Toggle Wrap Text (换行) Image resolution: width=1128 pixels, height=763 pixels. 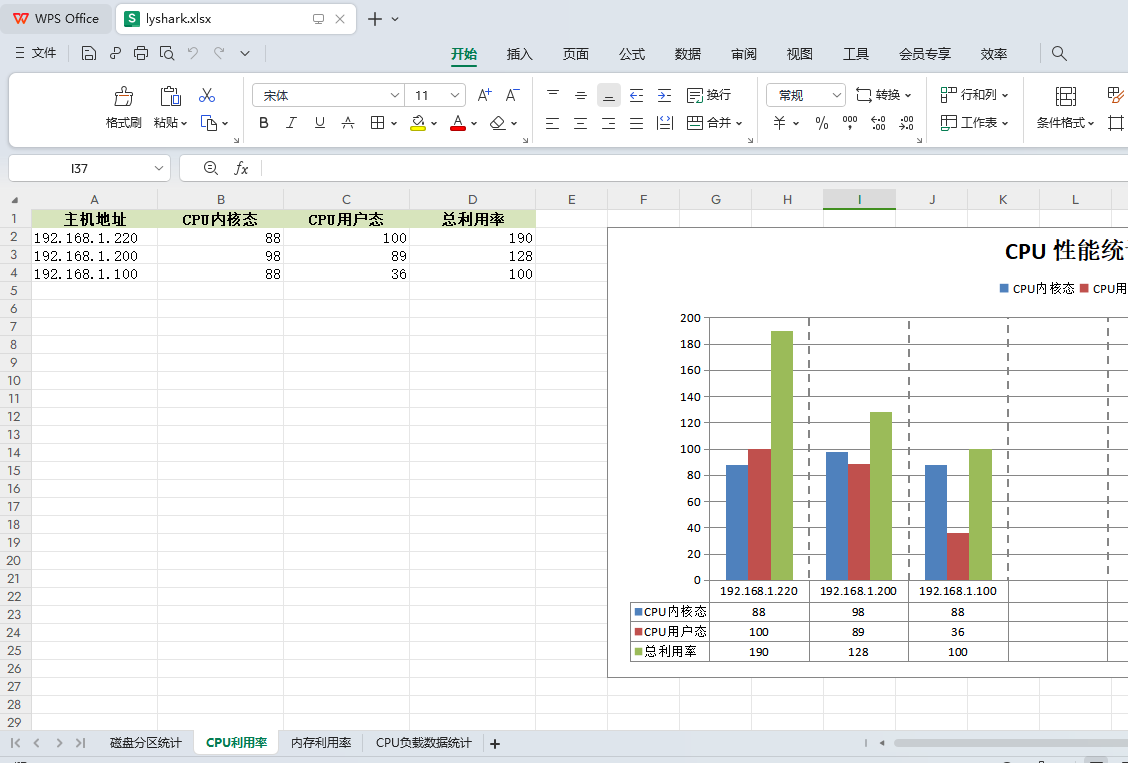(x=709, y=95)
